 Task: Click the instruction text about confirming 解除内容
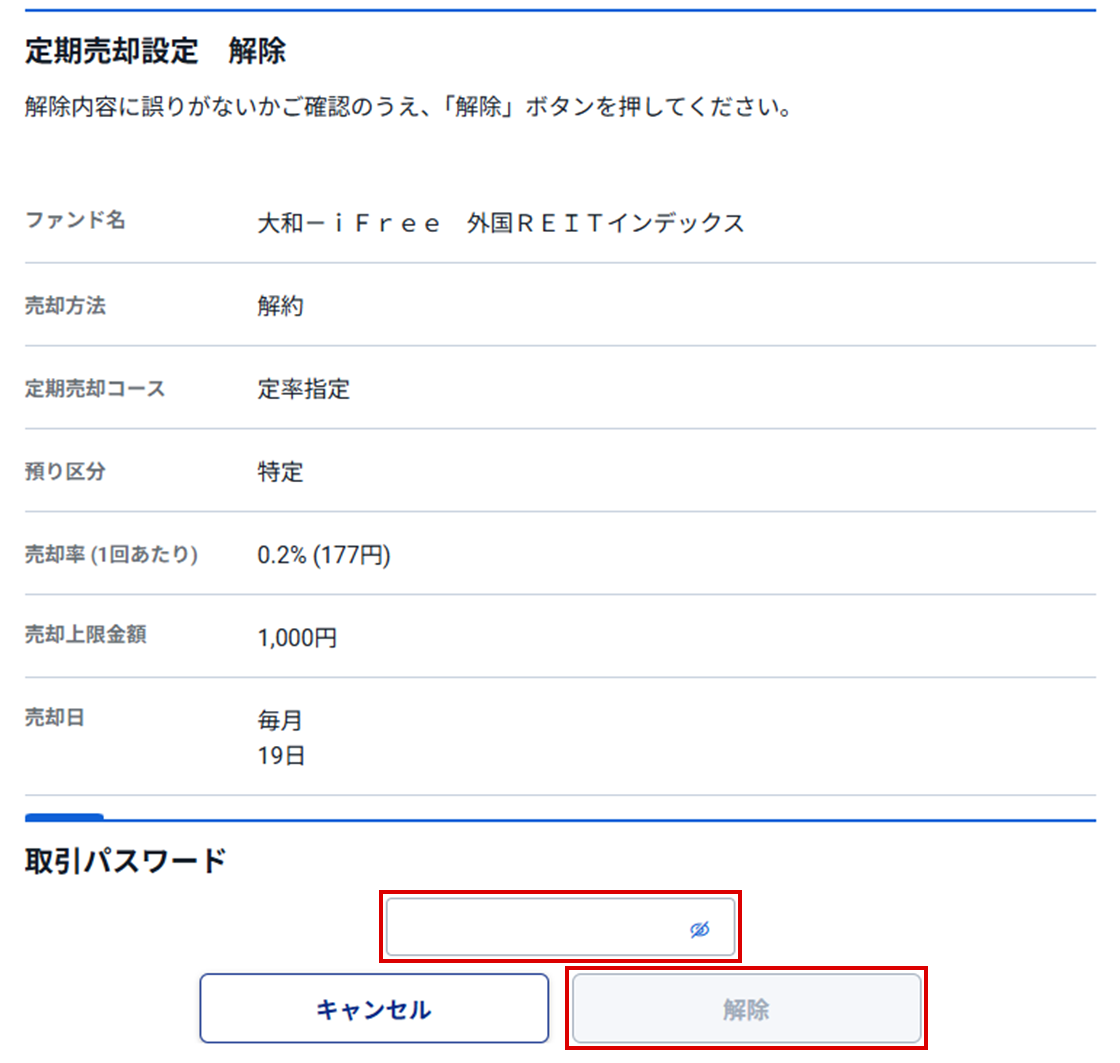[x=408, y=107]
